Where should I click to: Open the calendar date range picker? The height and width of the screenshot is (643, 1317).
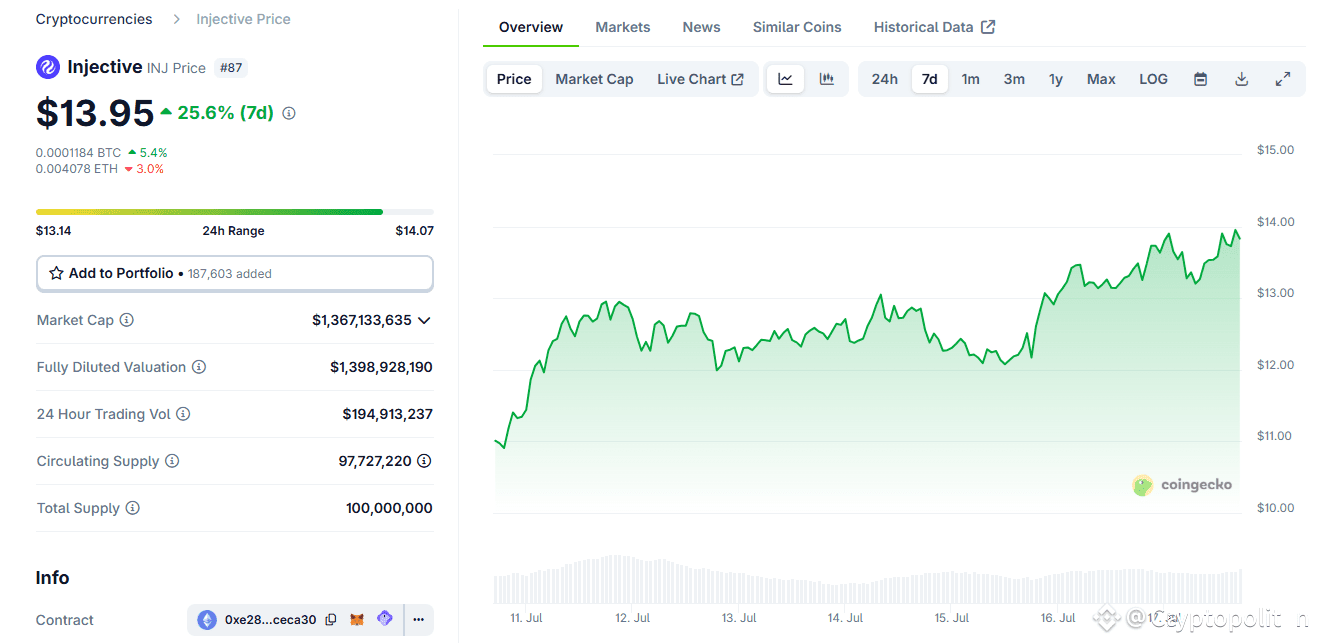point(1201,79)
